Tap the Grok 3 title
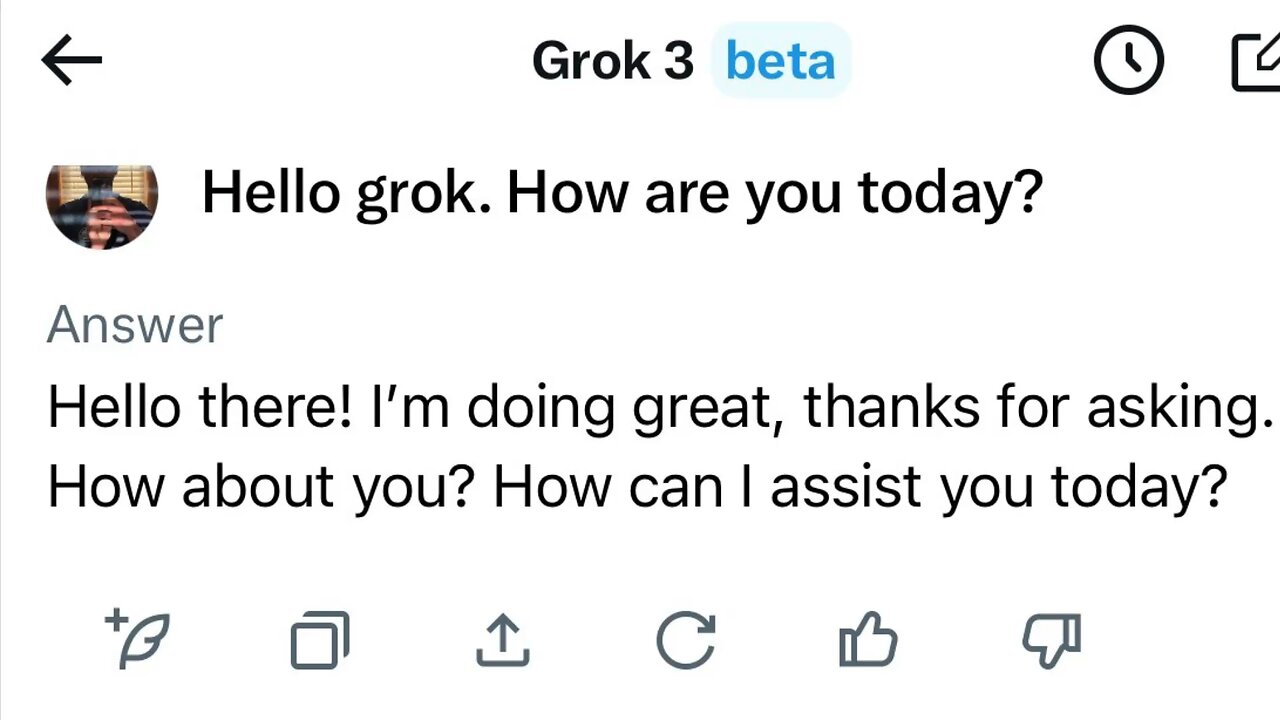 612,62
